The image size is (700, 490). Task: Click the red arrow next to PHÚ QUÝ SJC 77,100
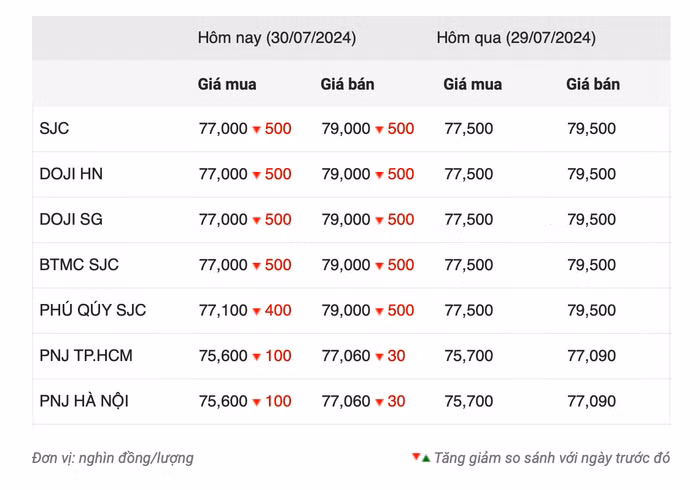click(x=257, y=312)
